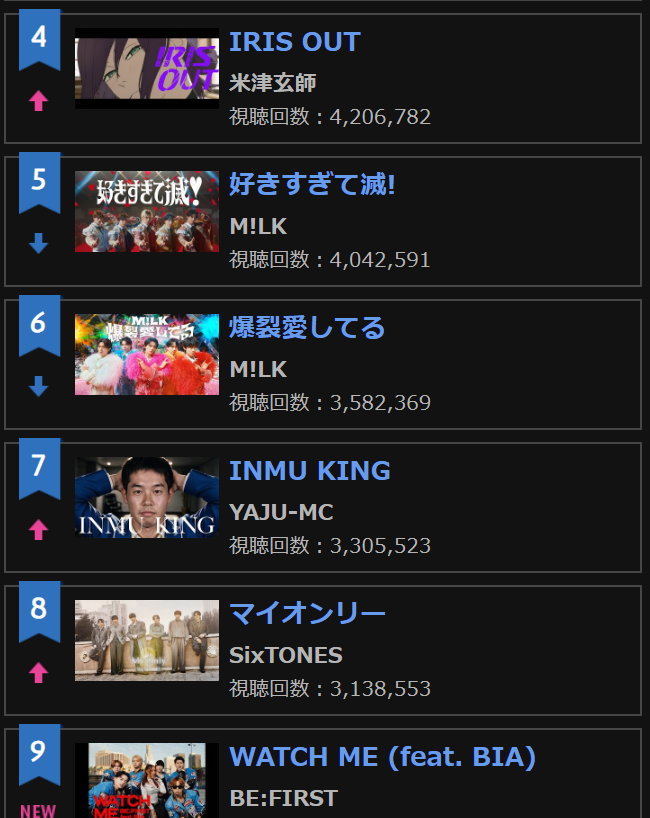Open the マイオンリー title link
Viewport: 650px width, 818px height.
(307, 614)
